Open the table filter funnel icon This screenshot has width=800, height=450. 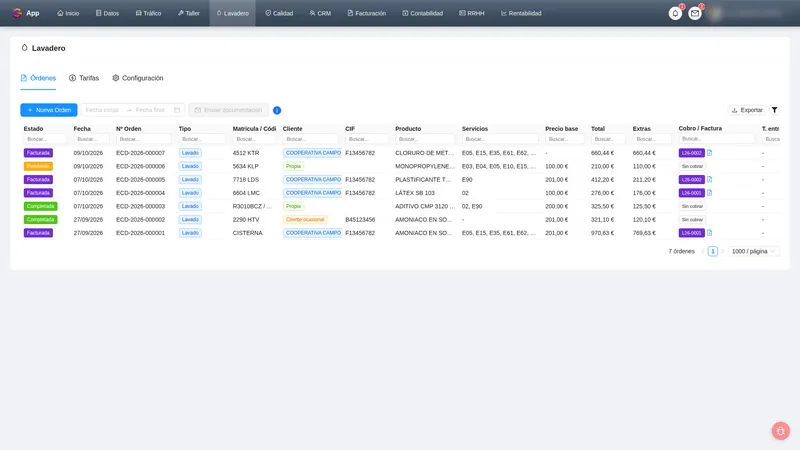(774, 110)
